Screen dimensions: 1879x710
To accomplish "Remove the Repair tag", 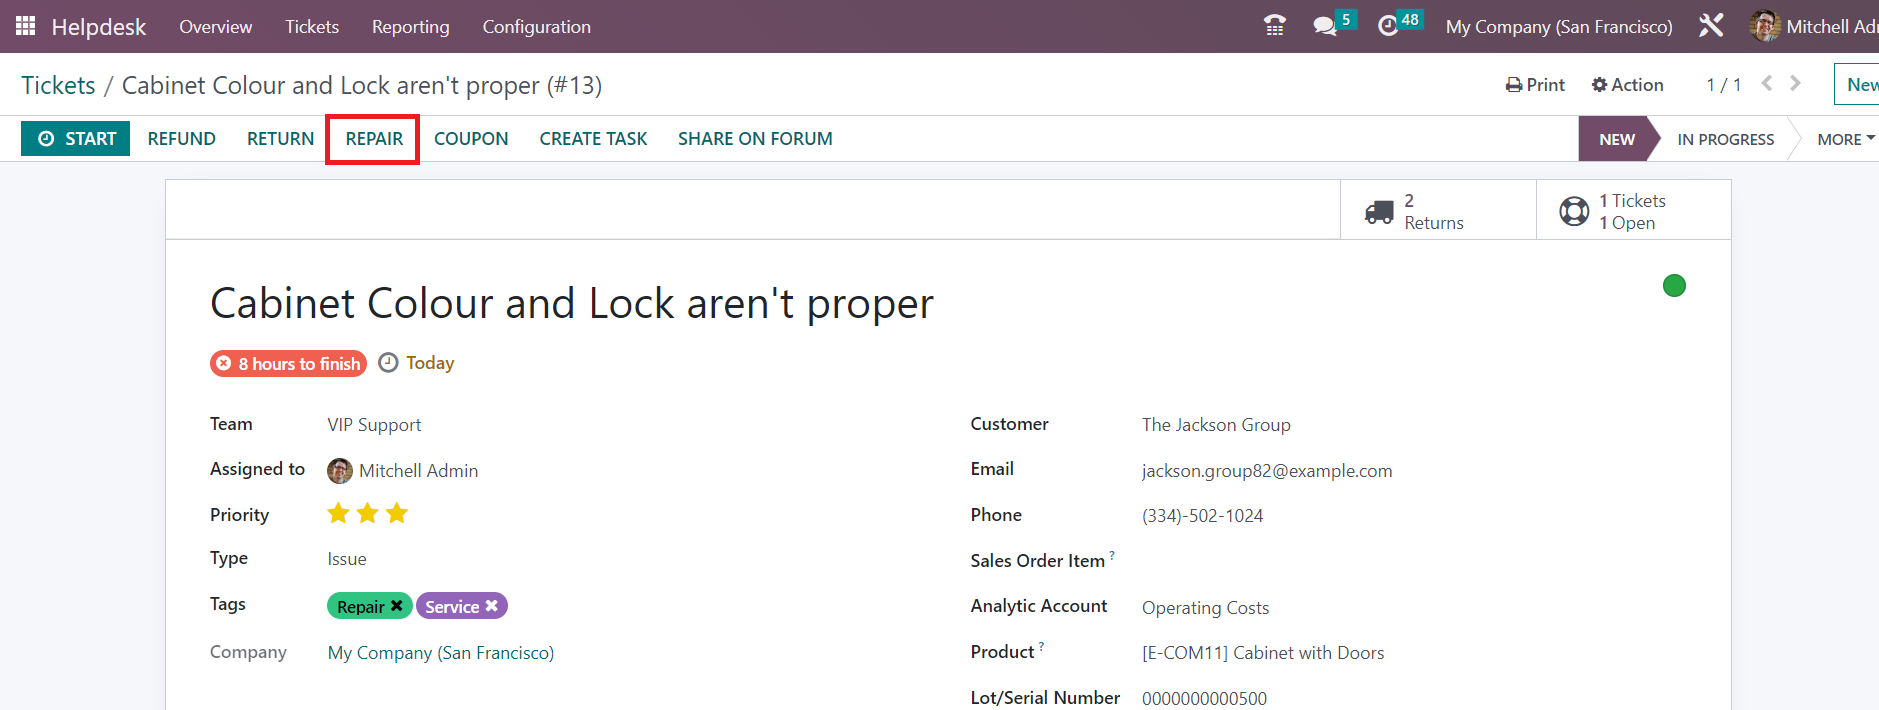I will click(397, 606).
